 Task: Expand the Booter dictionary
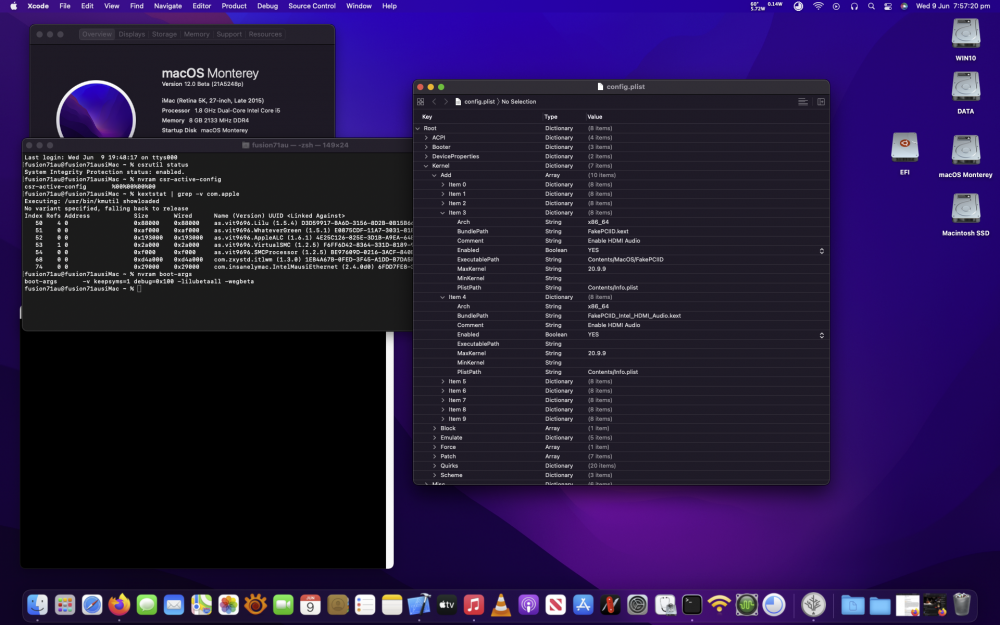click(427, 147)
